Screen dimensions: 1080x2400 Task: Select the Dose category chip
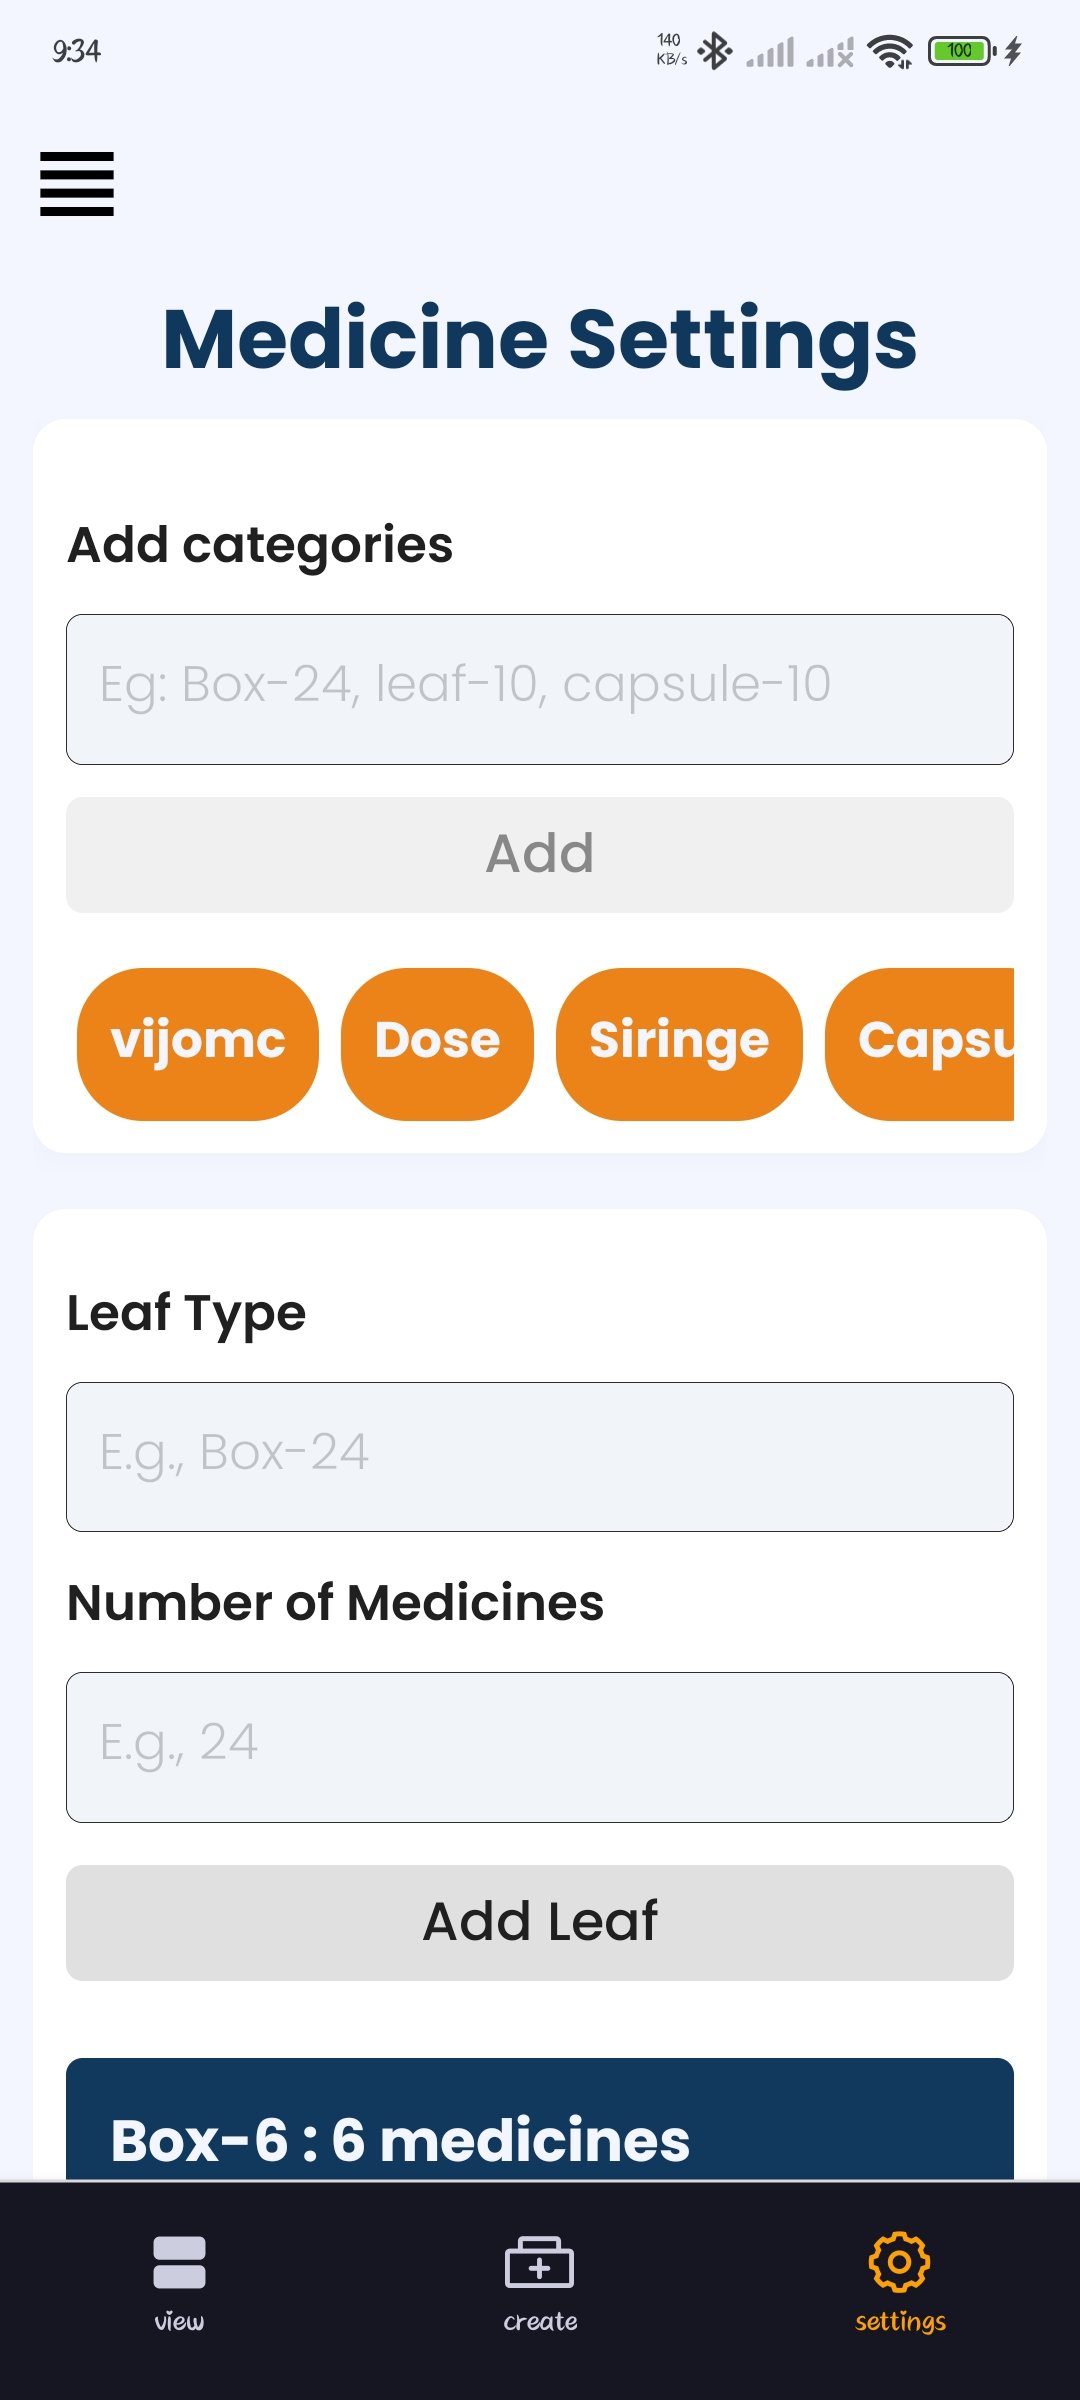437,1043
